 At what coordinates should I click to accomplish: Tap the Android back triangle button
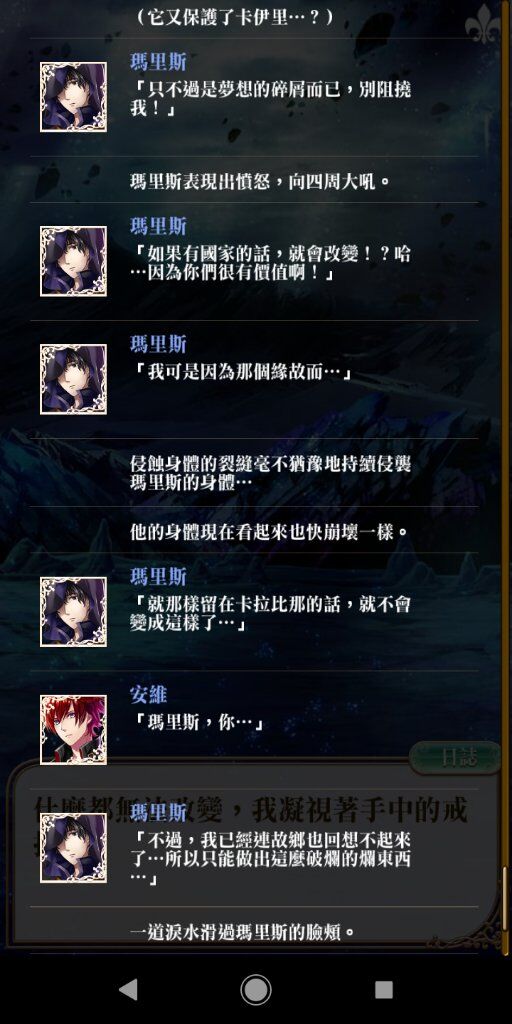point(128,989)
